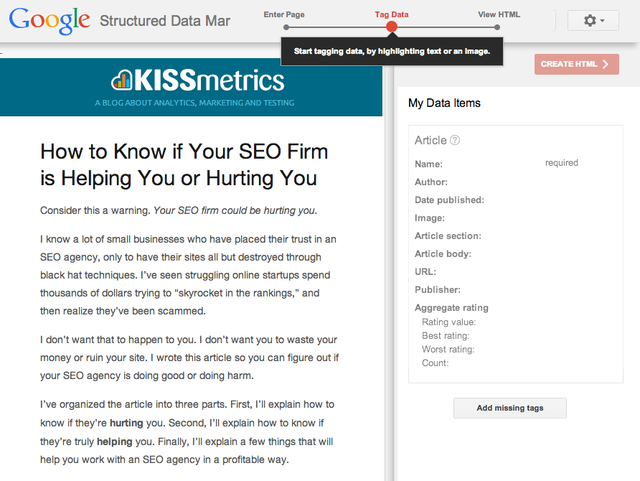Open the settings gear dropdown
The width and height of the screenshot is (640, 481).
click(592, 20)
